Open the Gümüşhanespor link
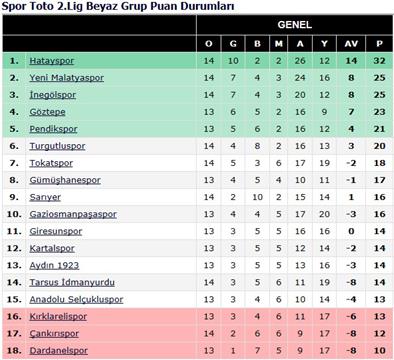 tap(65, 180)
